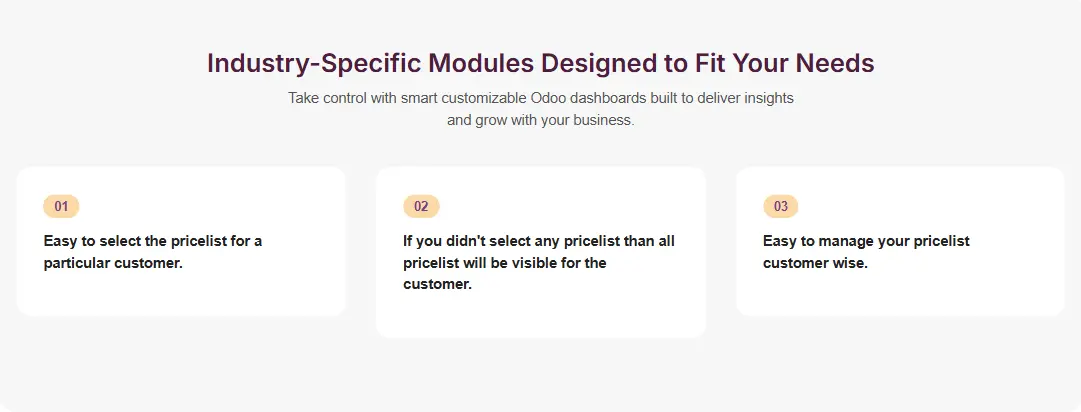
Task: Click the word "Odoo" in the subtitle
Action: (531, 99)
